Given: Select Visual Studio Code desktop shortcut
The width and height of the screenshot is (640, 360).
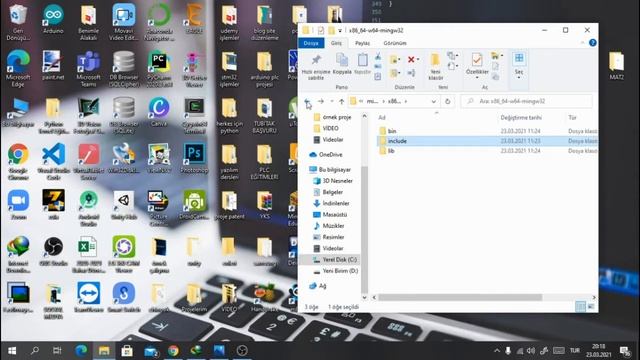Looking at the screenshot, I should (53, 162).
